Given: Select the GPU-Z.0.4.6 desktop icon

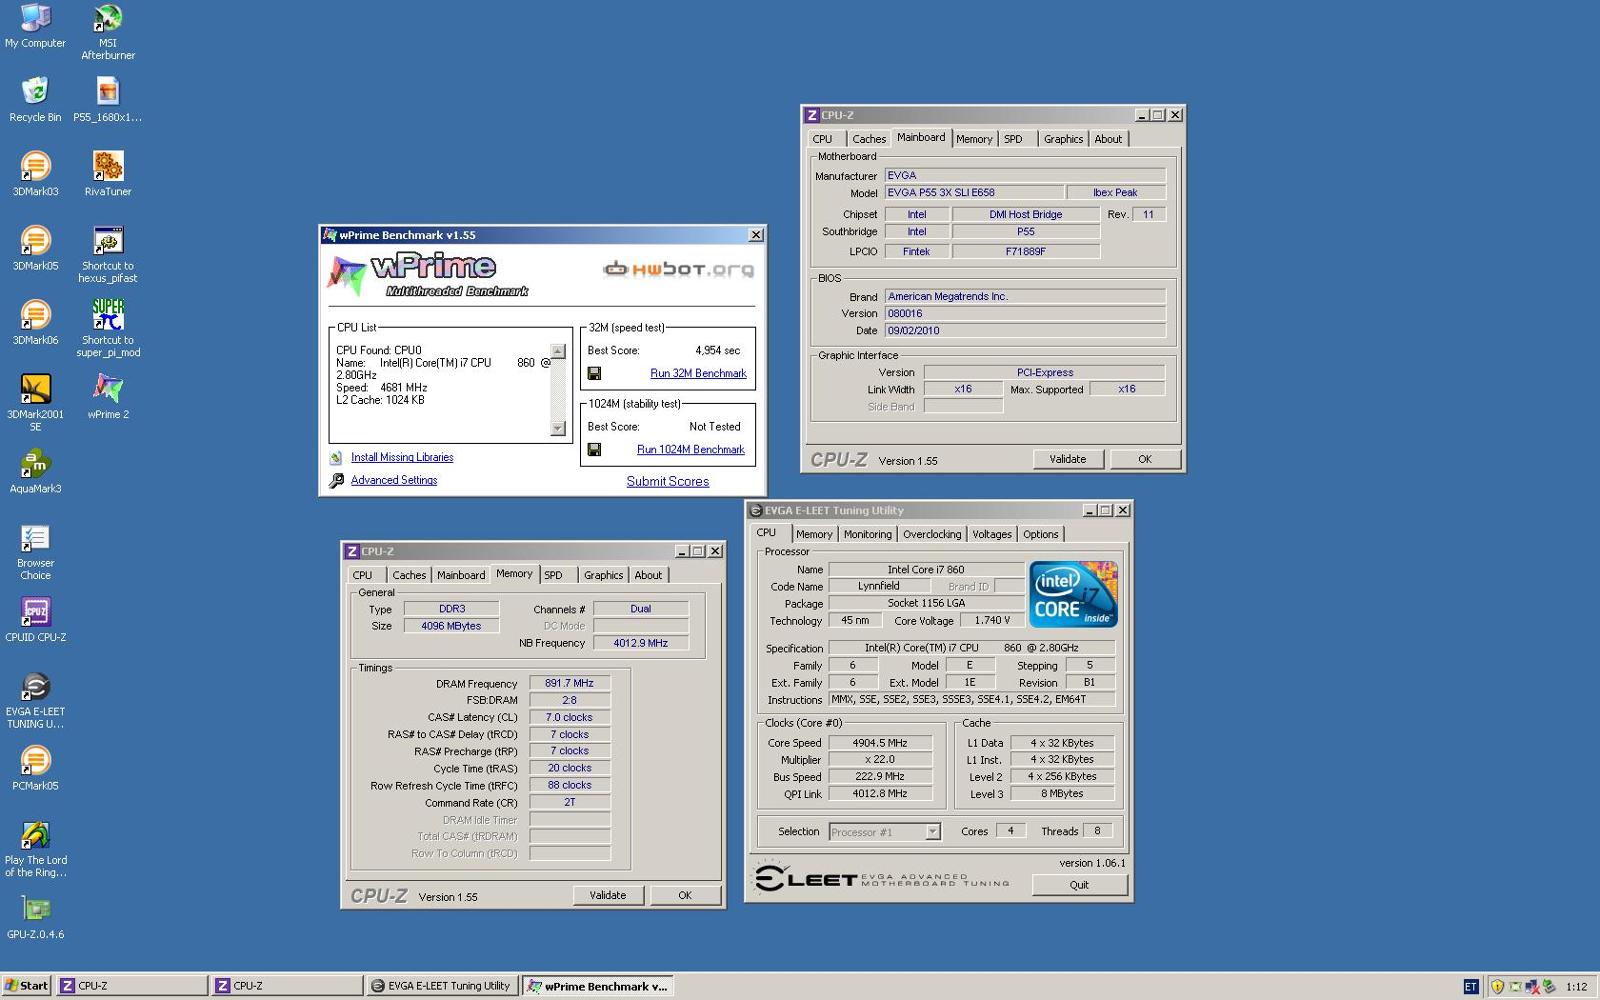Looking at the screenshot, I should (35, 916).
